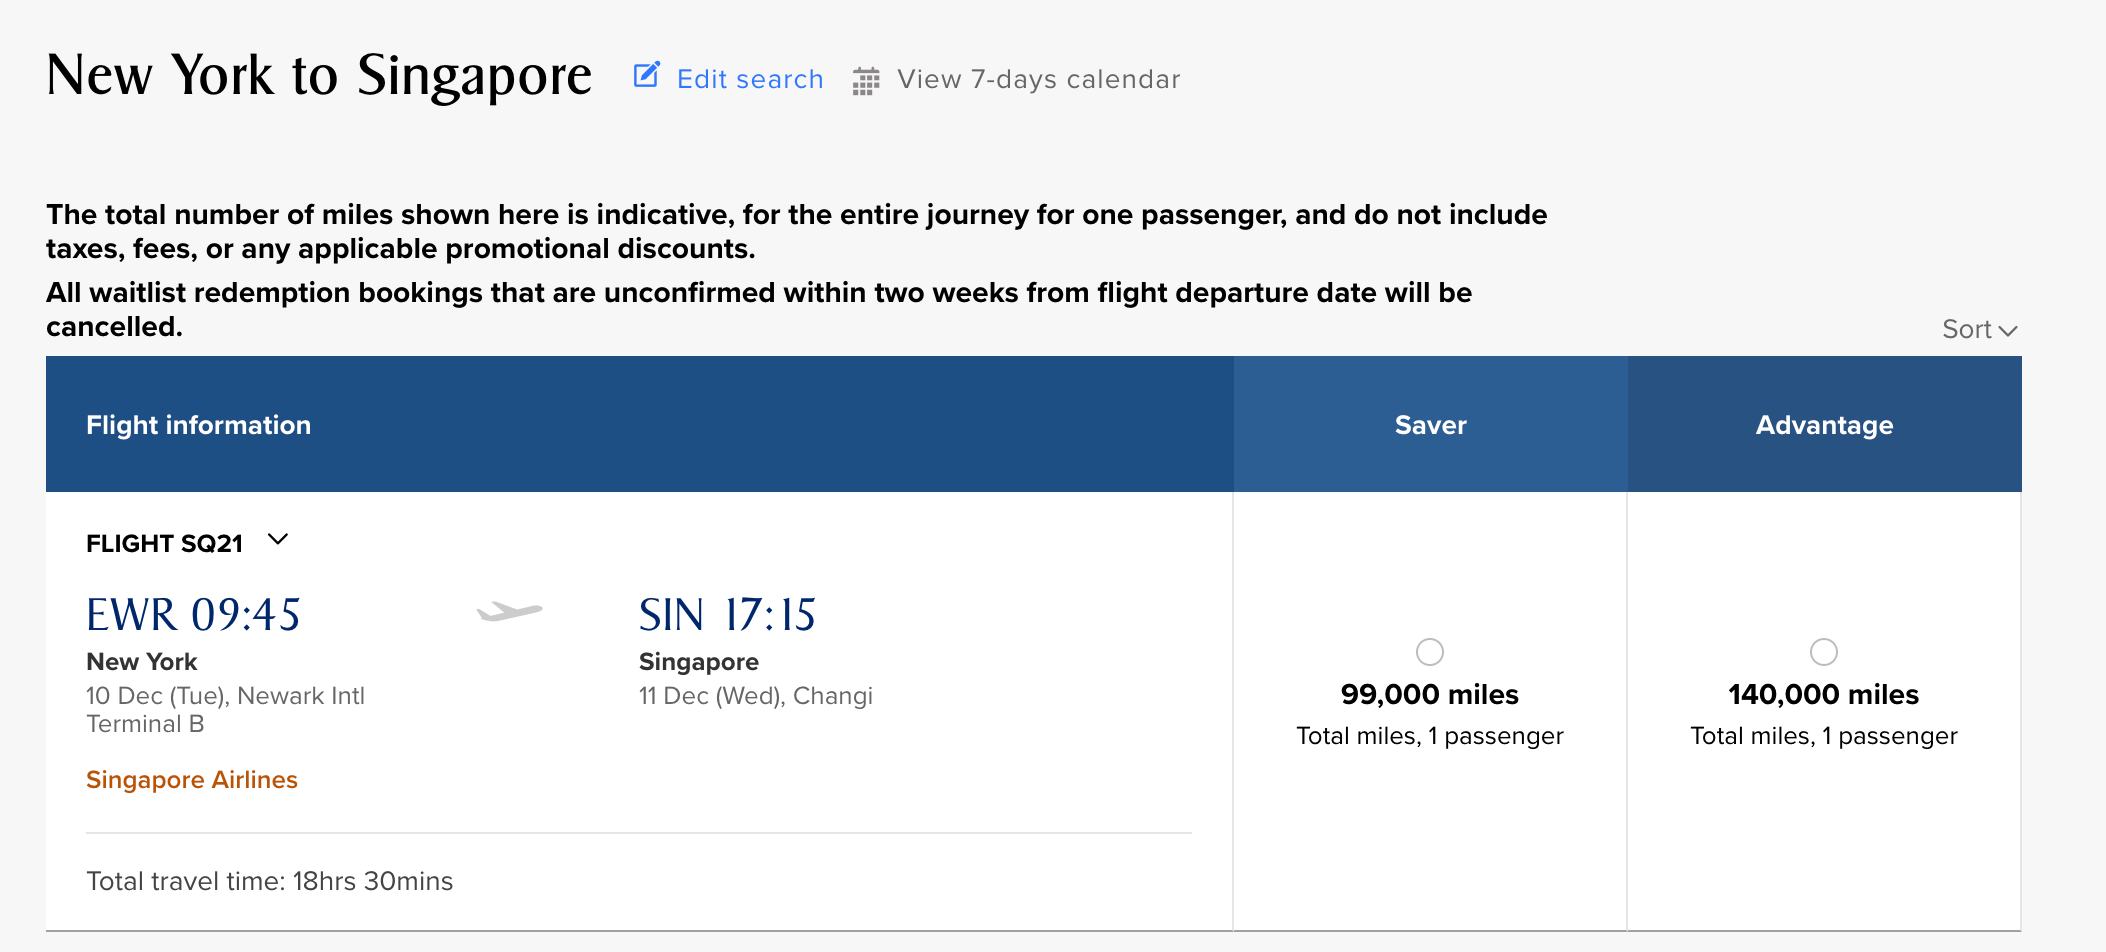The width and height of the screenshot is (2106, 952).
Task: Click the 99,000 miles price text
Action: 1430,694
